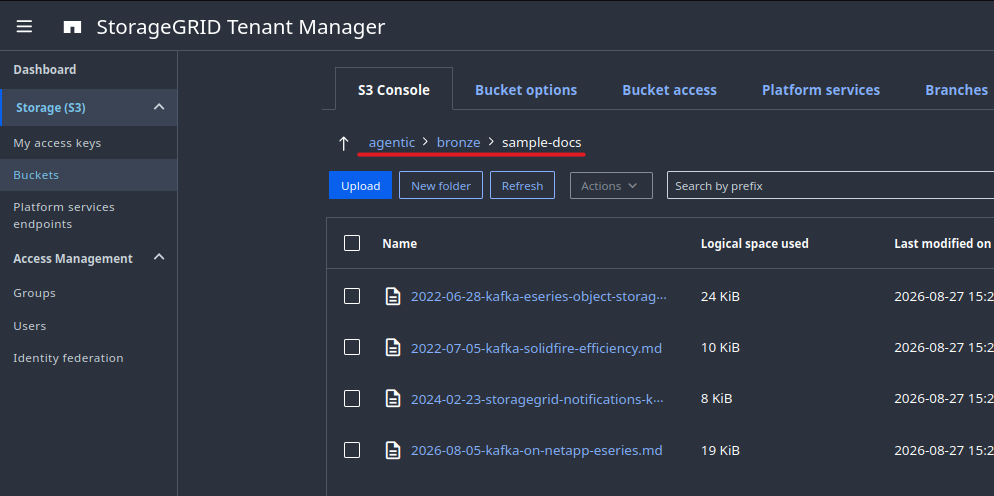Open the Platform services tab

[821, 90]
